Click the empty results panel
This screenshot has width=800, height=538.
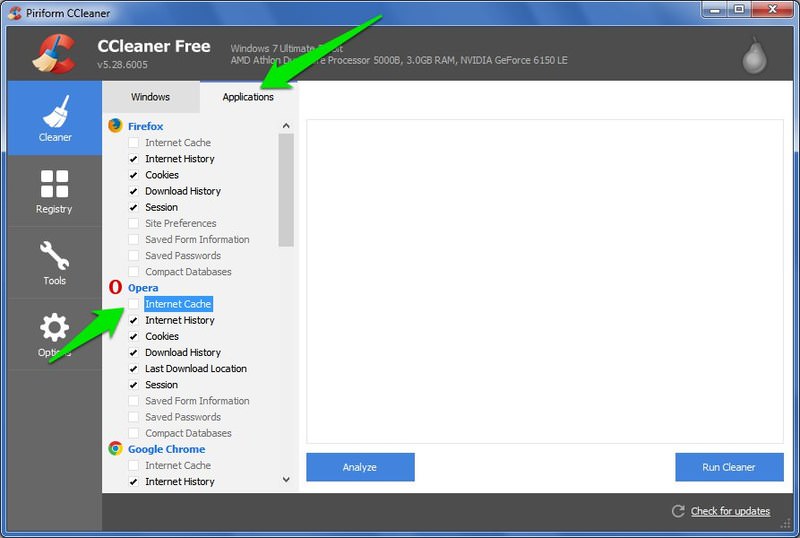coord(544,281)
